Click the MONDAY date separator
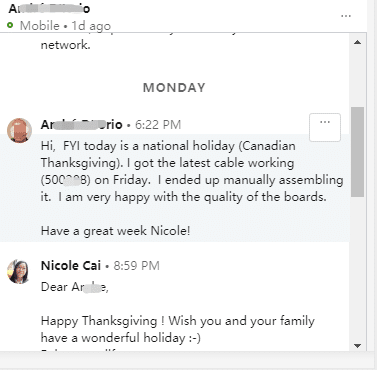377x370 pixels. (174, 88)
